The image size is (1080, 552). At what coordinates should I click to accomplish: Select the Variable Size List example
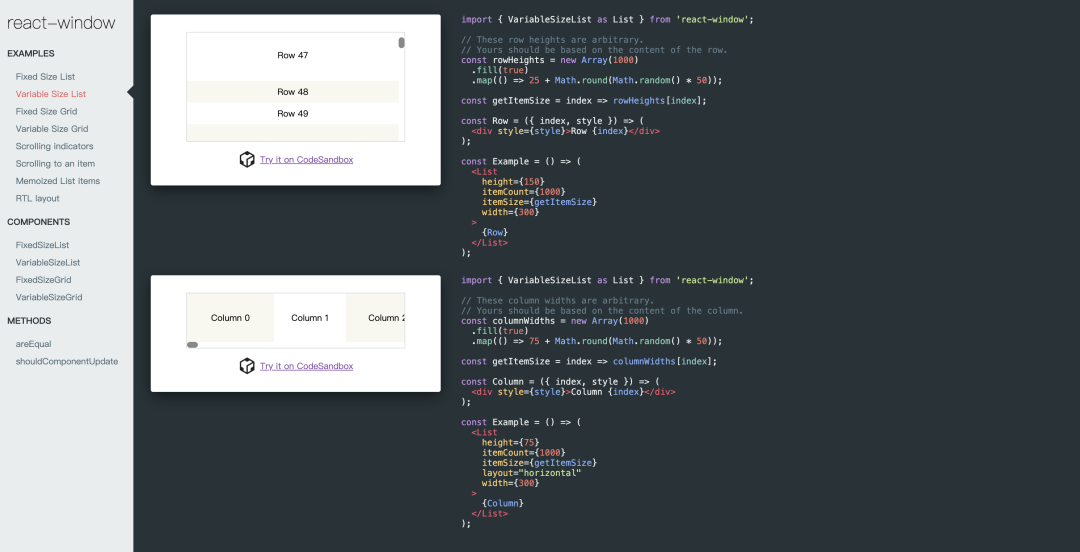tap(51, 94)
